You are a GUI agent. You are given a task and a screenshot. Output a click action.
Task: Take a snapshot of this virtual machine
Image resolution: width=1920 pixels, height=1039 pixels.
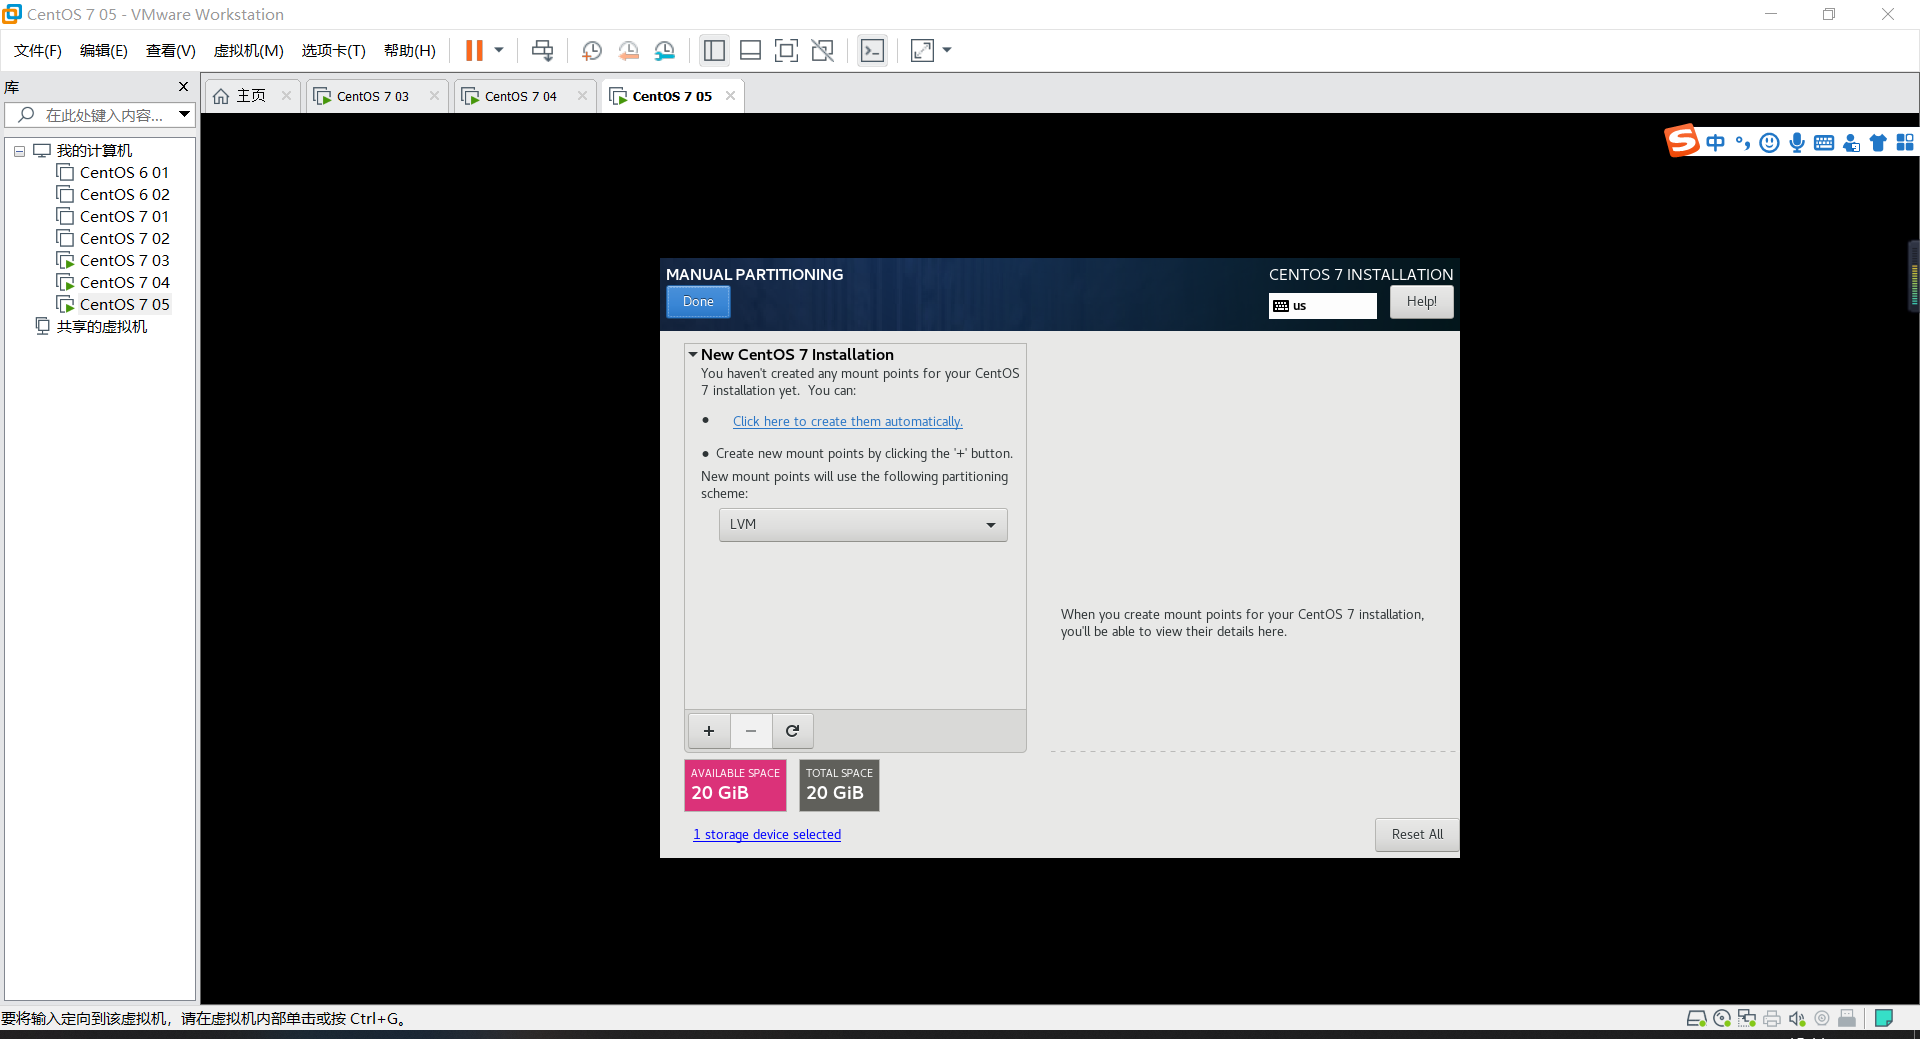(592, 51)
